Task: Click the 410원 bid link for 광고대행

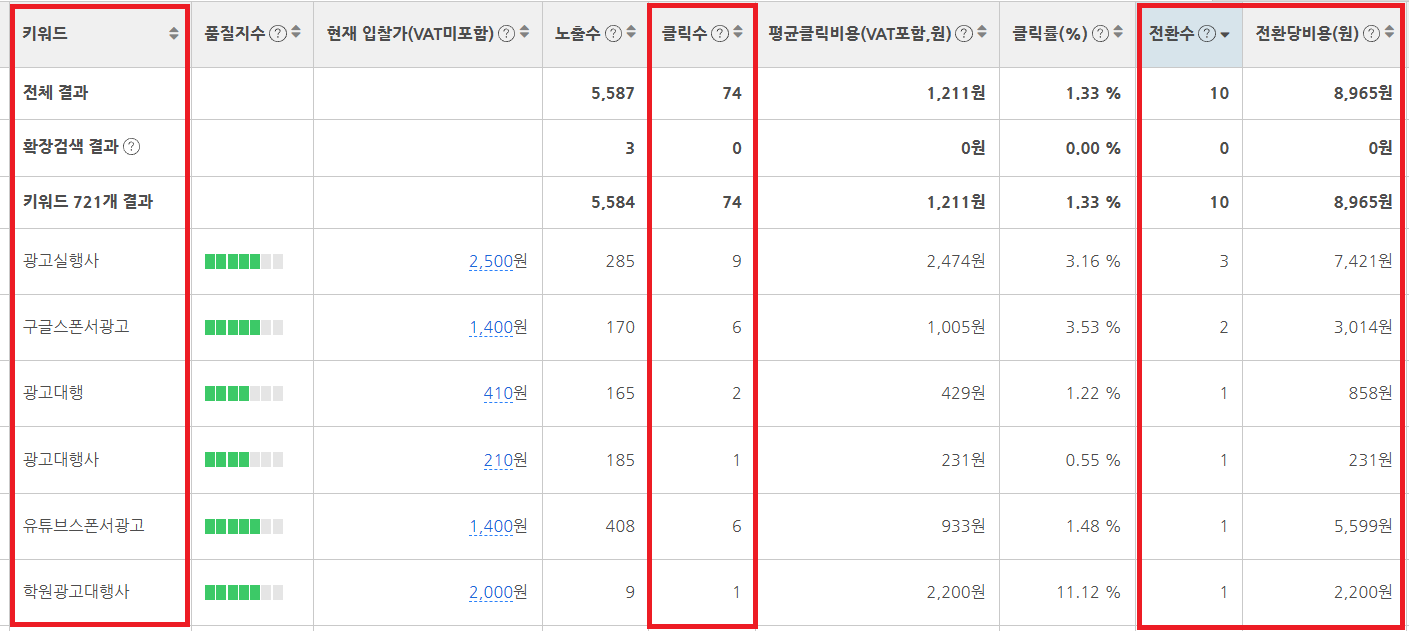Action: point(498,393)
